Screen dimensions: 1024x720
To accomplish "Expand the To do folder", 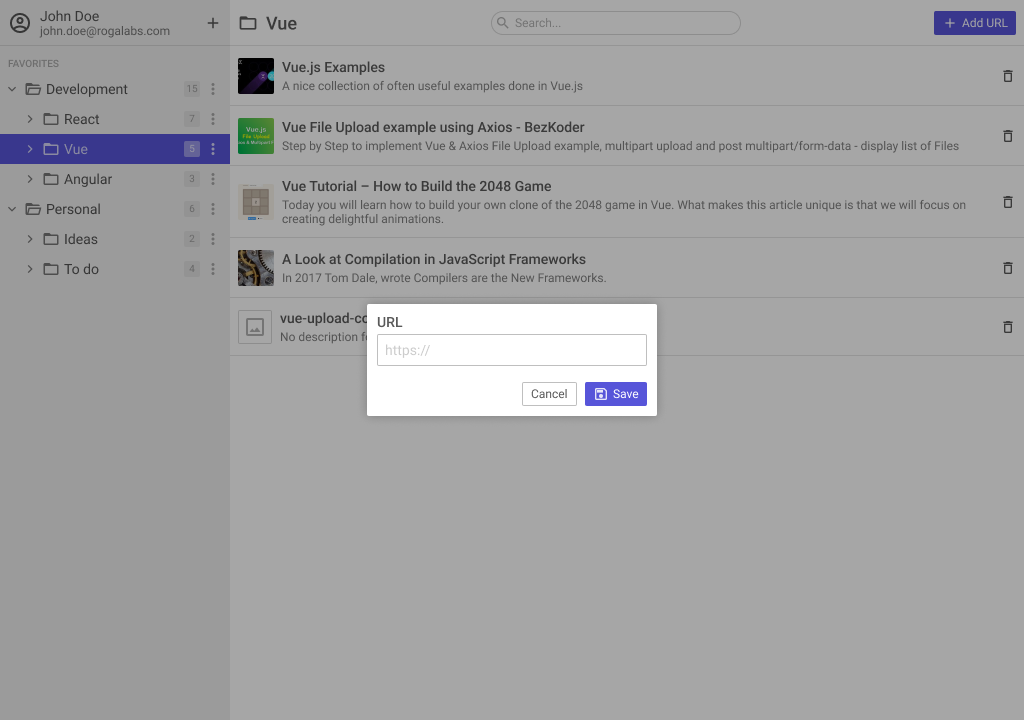I will (29, 269).
